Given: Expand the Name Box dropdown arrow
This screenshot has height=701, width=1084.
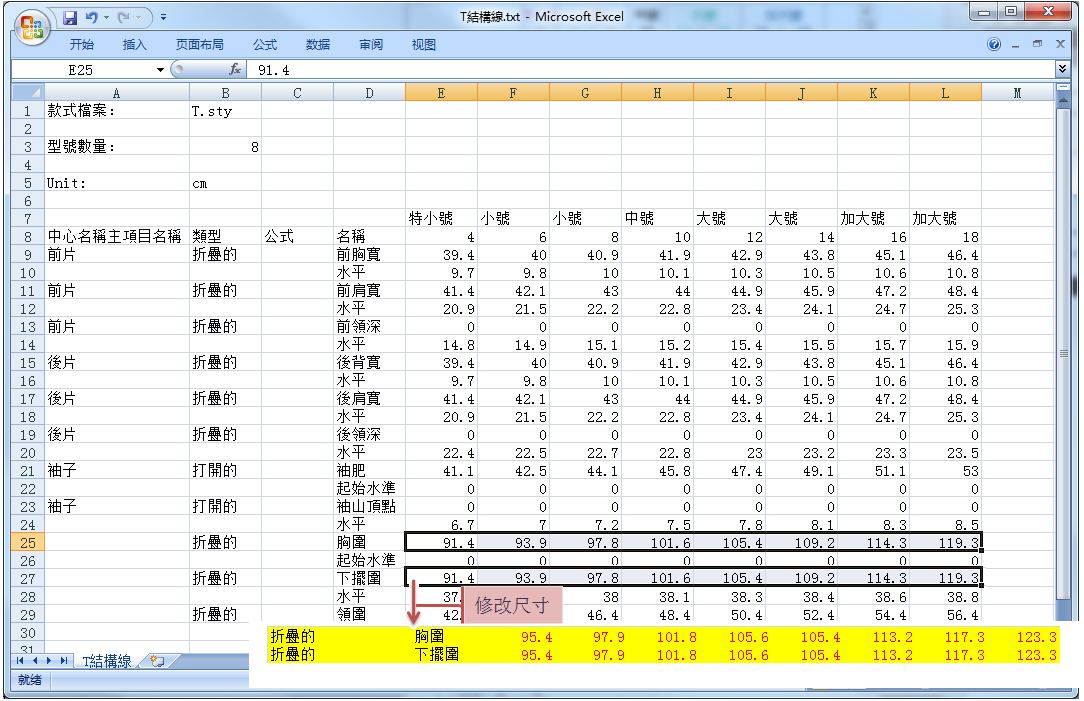Looking at the screenshot, I should 160,70.
